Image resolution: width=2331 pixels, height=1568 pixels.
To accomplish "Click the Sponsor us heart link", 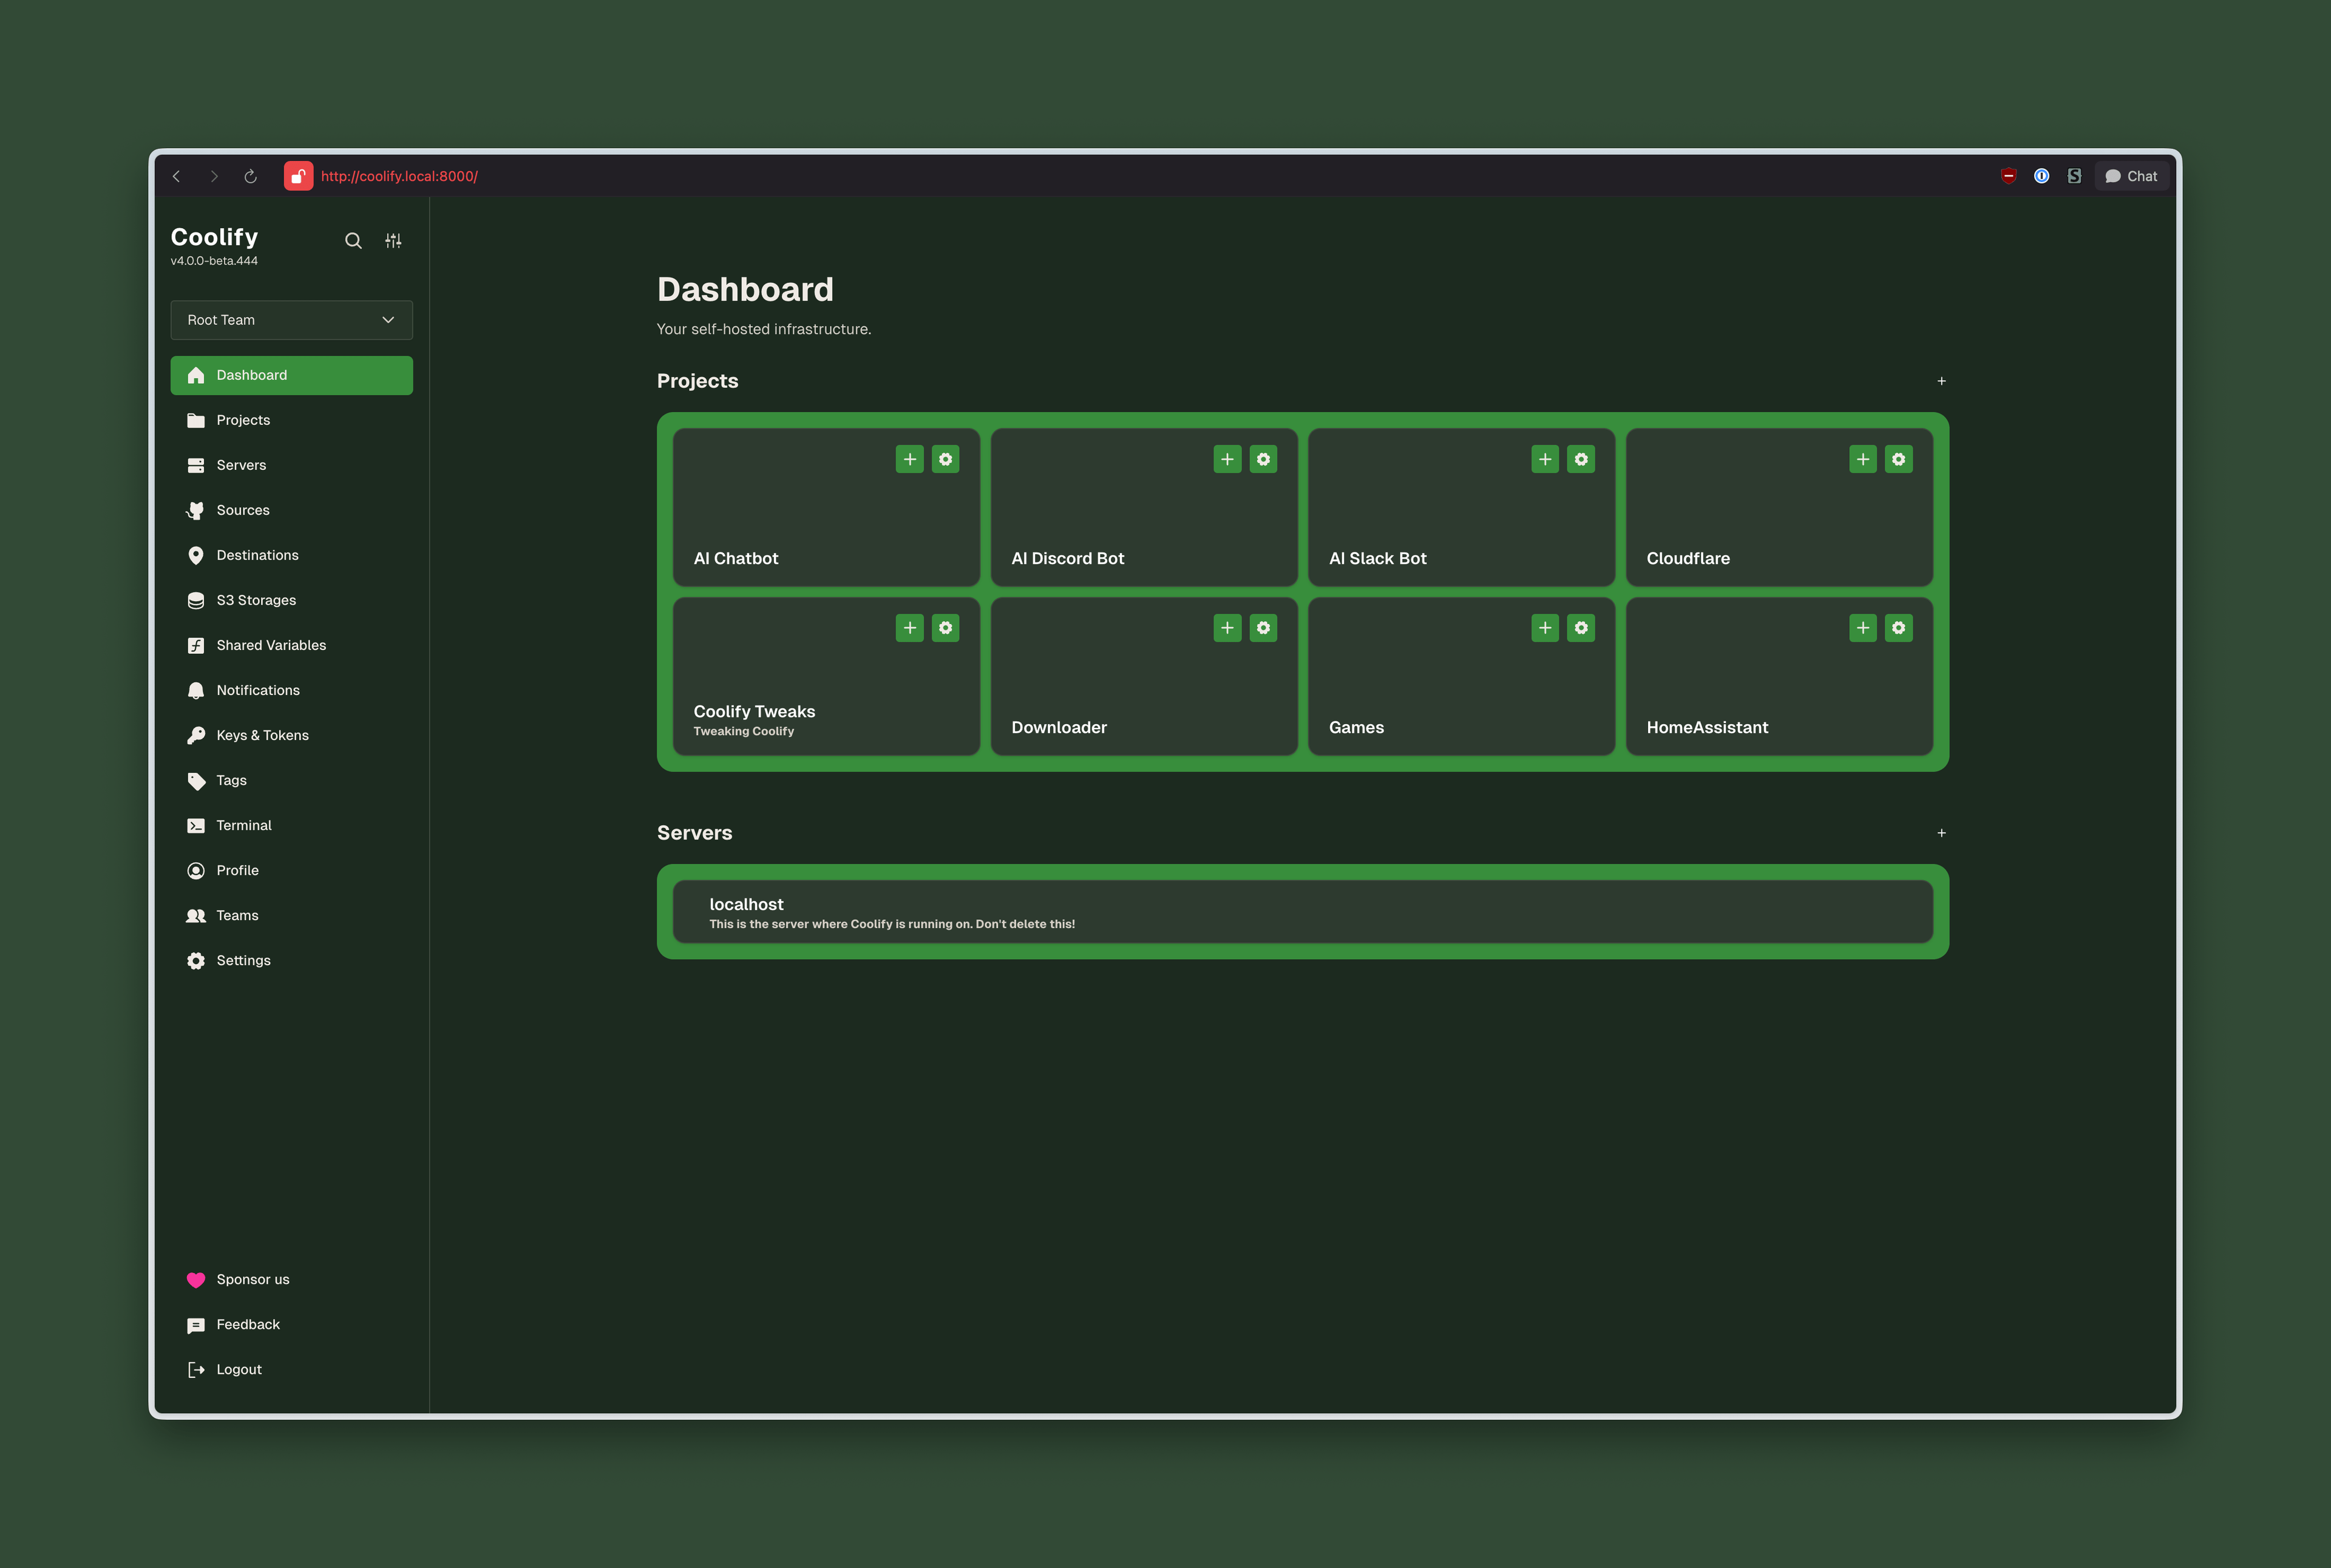I will click(x=252, y=1279).
